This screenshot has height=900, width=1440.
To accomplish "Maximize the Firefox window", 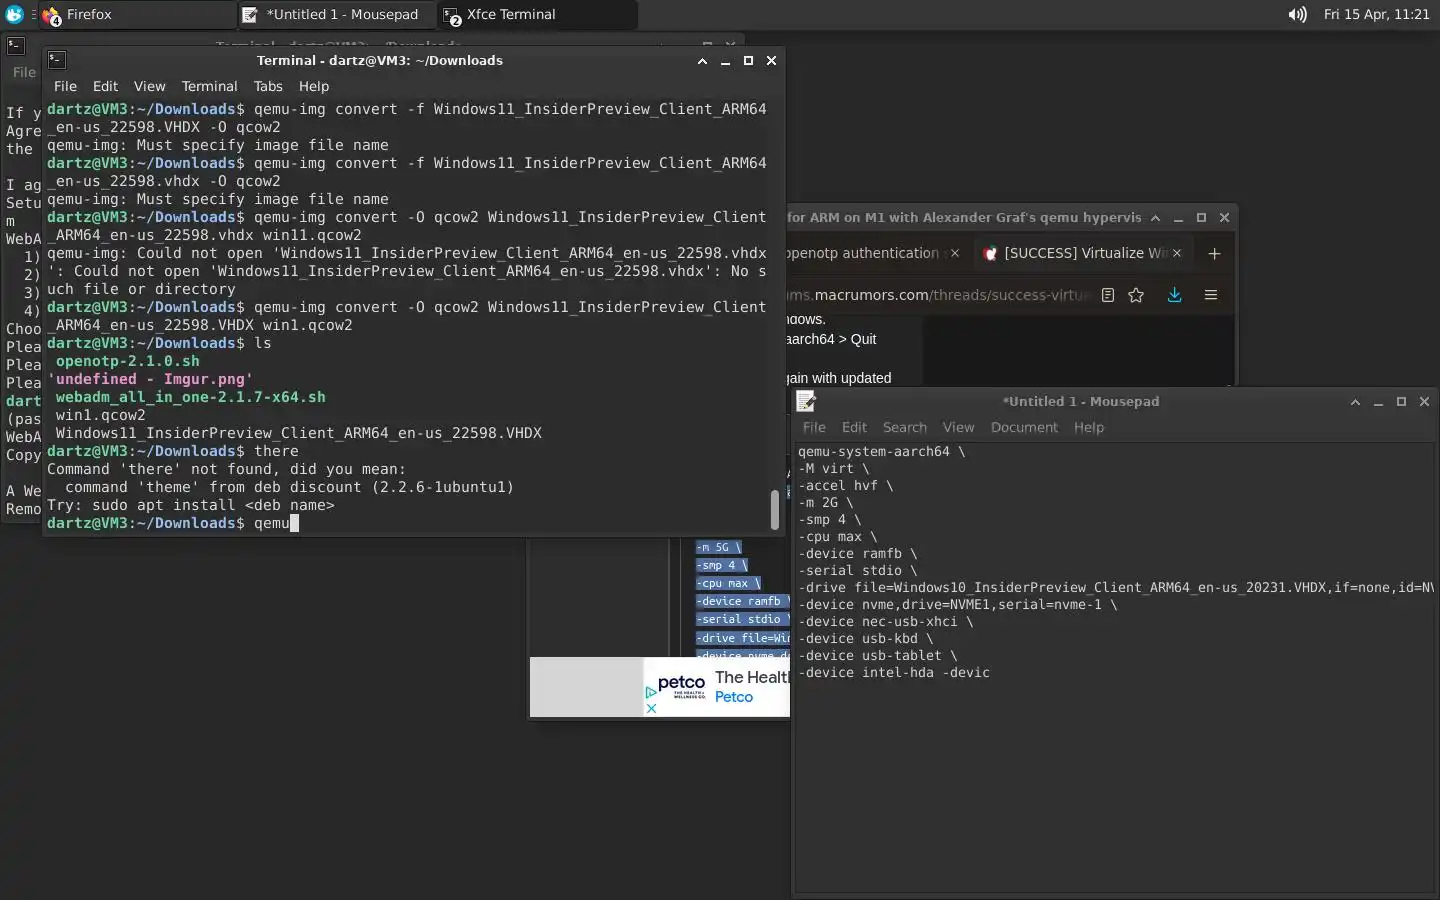I will click(1201, 217).
